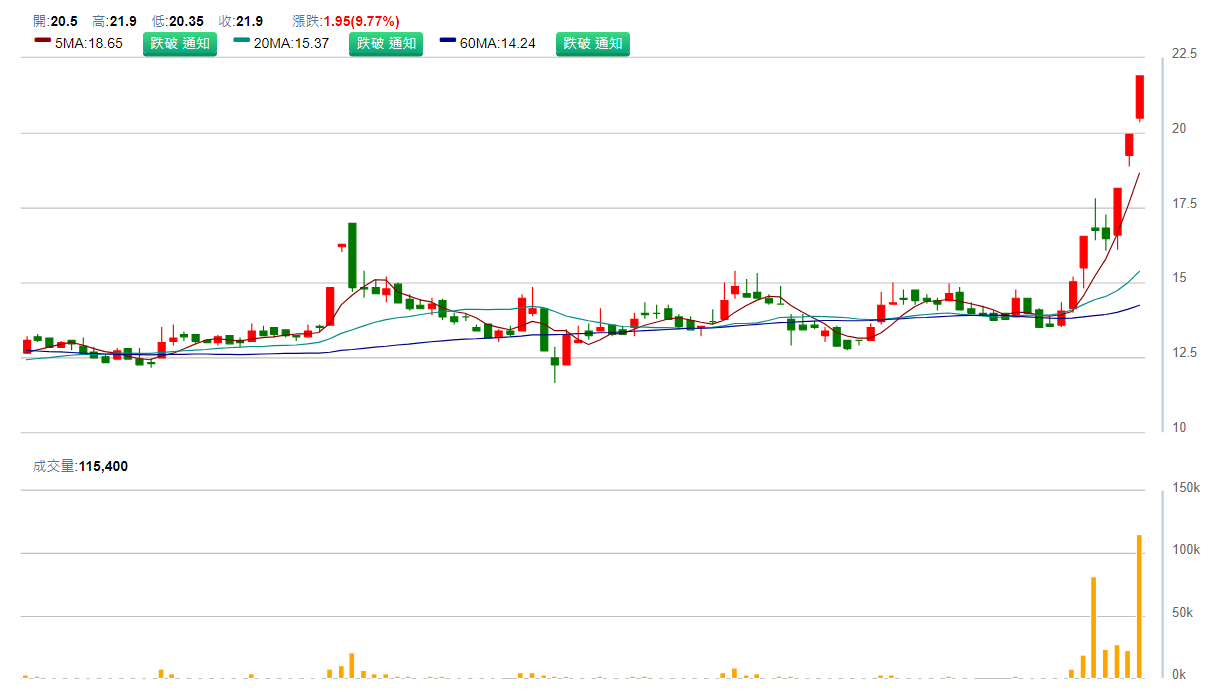This screenshot has width=1208, height=692.
Task: Select the tall green candlestick peaking near 17
Action: (352, 255)
